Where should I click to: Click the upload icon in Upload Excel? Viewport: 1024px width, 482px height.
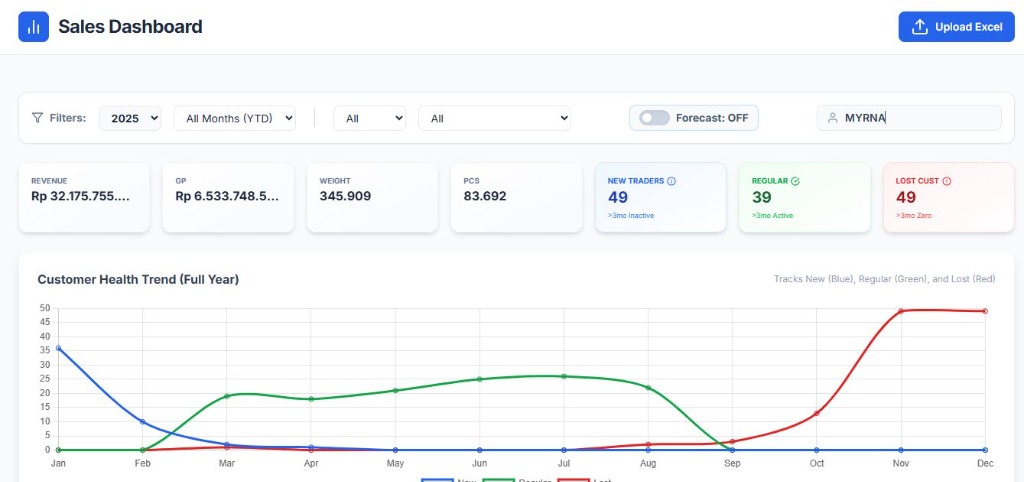click(x=920, y=27)
